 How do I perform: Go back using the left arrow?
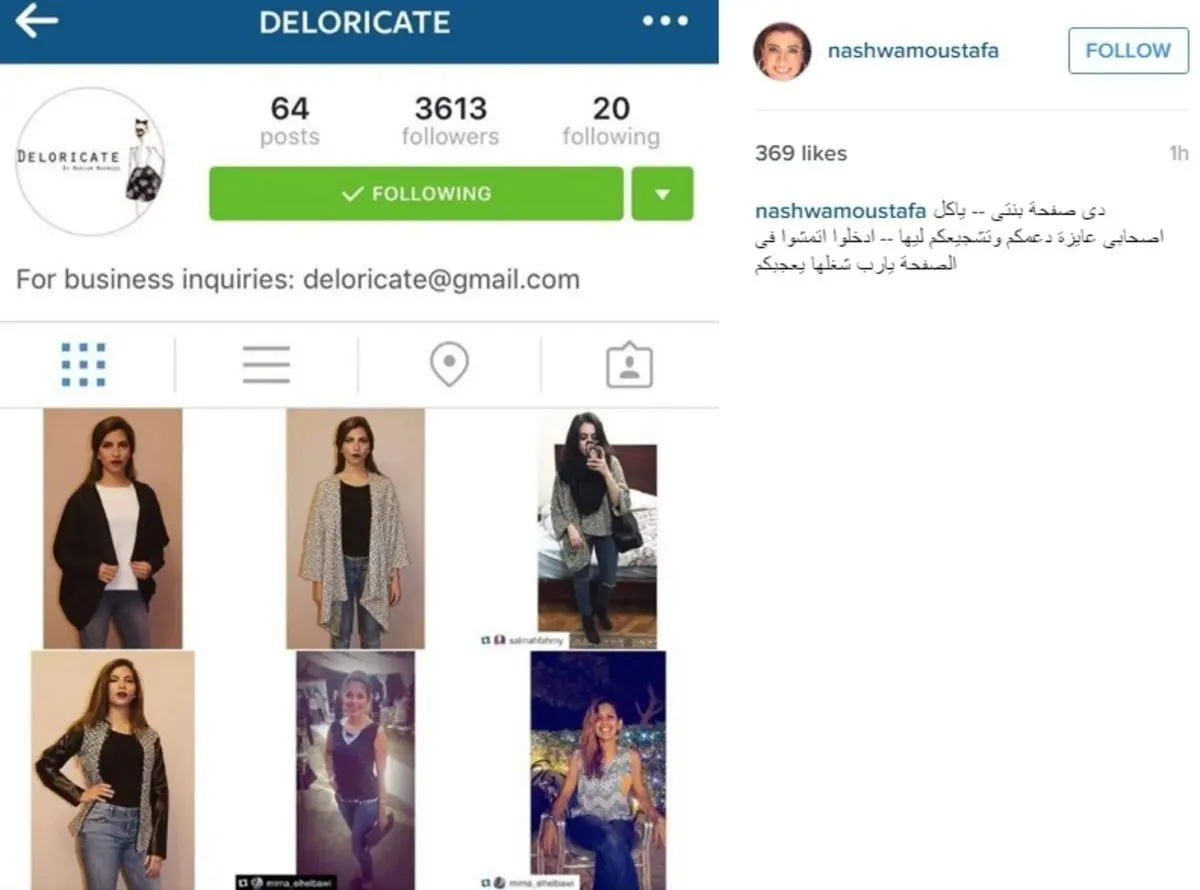(x=36, y=21)
